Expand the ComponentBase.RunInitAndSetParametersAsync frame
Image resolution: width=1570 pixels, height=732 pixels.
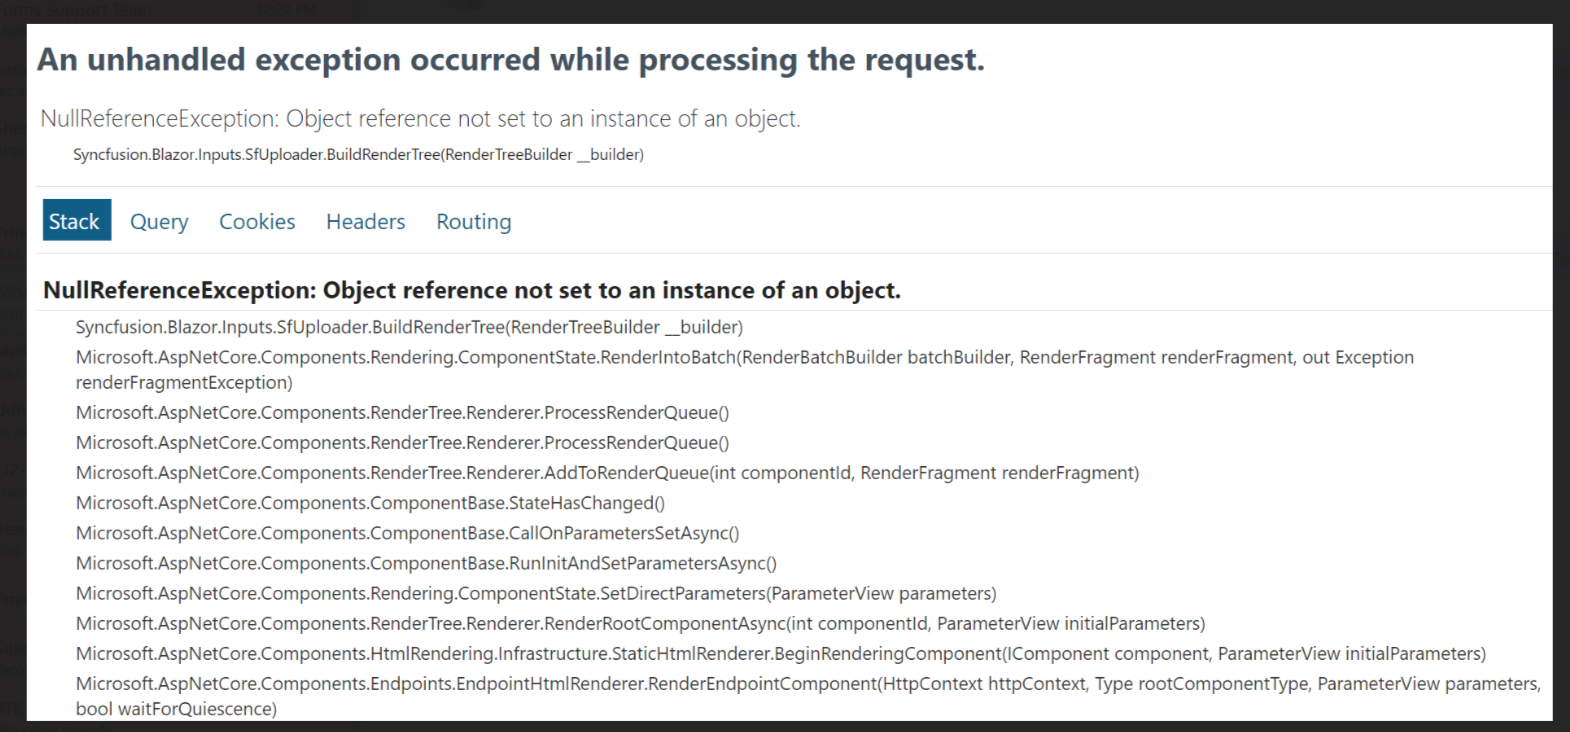click(x=426, y=563)
